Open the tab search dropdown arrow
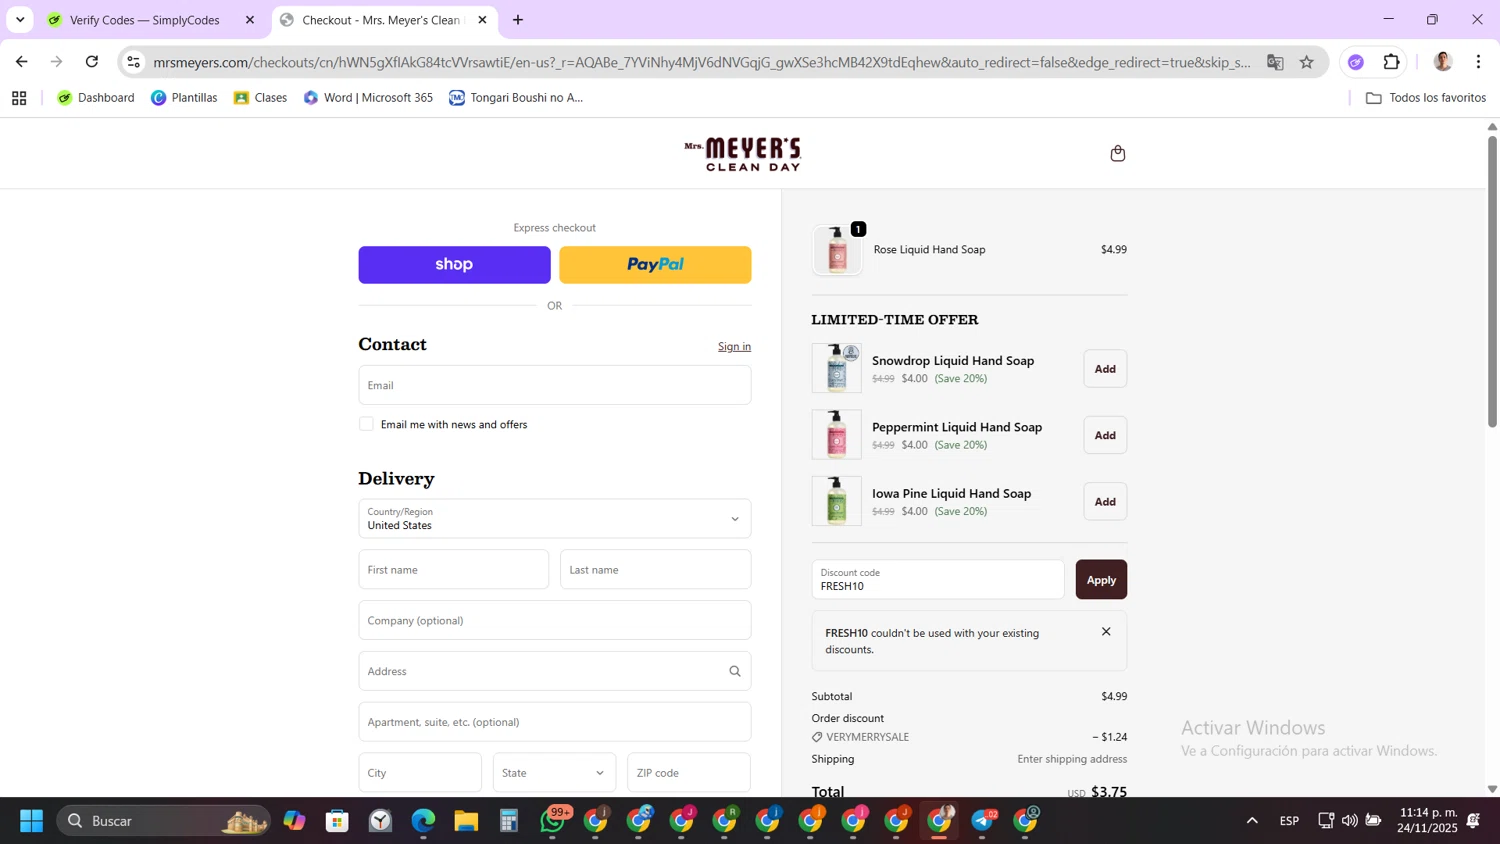This screenshot has width=1500, height=844. [20, 20]
